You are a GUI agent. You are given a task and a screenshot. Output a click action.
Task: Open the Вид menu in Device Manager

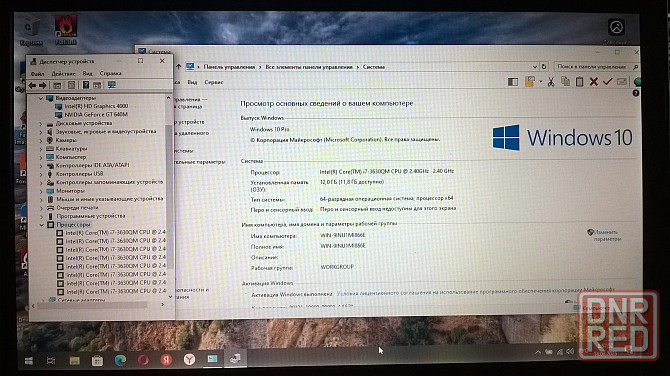point(88,73)
